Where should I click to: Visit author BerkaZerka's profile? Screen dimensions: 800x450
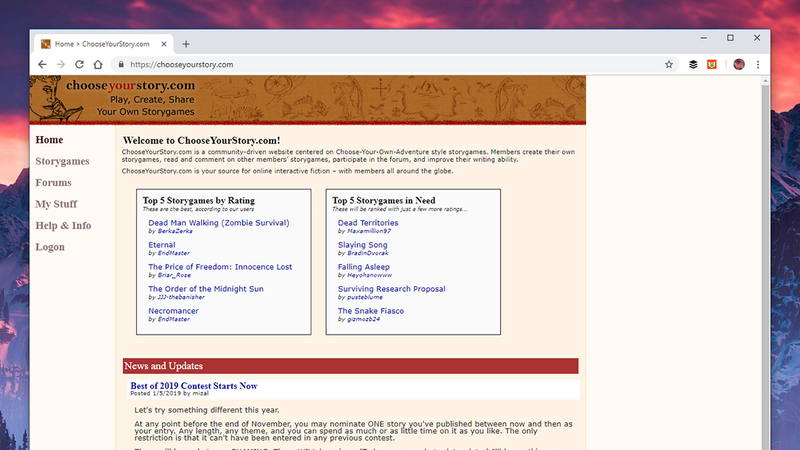175,231
